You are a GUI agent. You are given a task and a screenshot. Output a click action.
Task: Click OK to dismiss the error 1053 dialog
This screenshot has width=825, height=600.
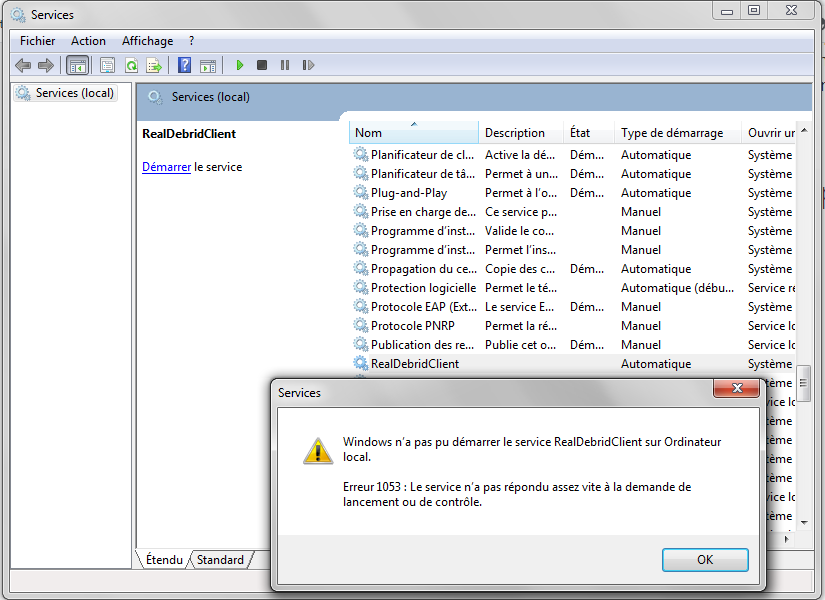[705, 559]
